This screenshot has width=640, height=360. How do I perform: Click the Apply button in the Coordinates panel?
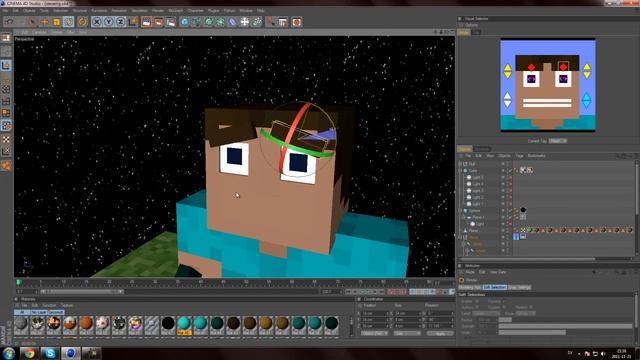pyautogui.click(x=440, y=333)
